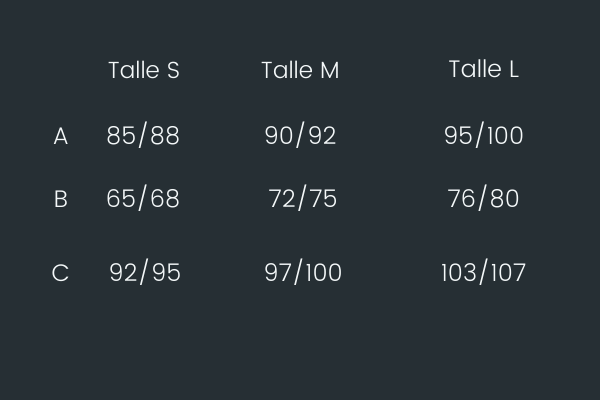
Task: Click the 85/88 measurement cell
Action: click(x=143, y=135)
